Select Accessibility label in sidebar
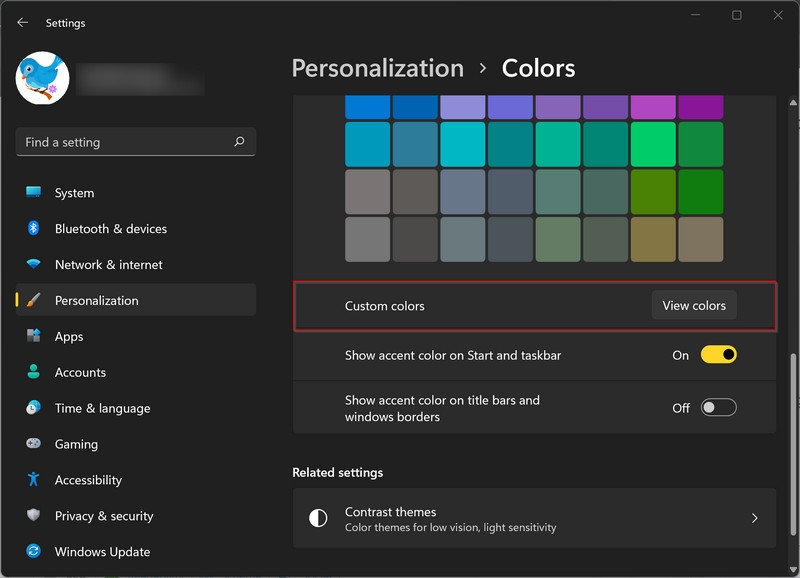The height and width of the screenshot is (578, 800). [x=88, y=480]
